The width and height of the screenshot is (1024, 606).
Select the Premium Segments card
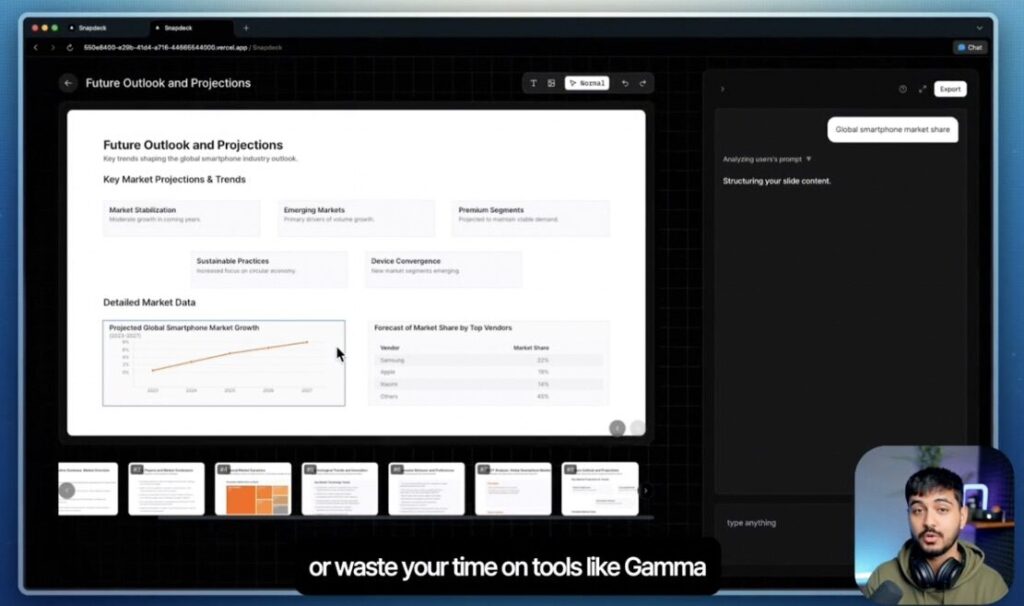click(530, 217)
